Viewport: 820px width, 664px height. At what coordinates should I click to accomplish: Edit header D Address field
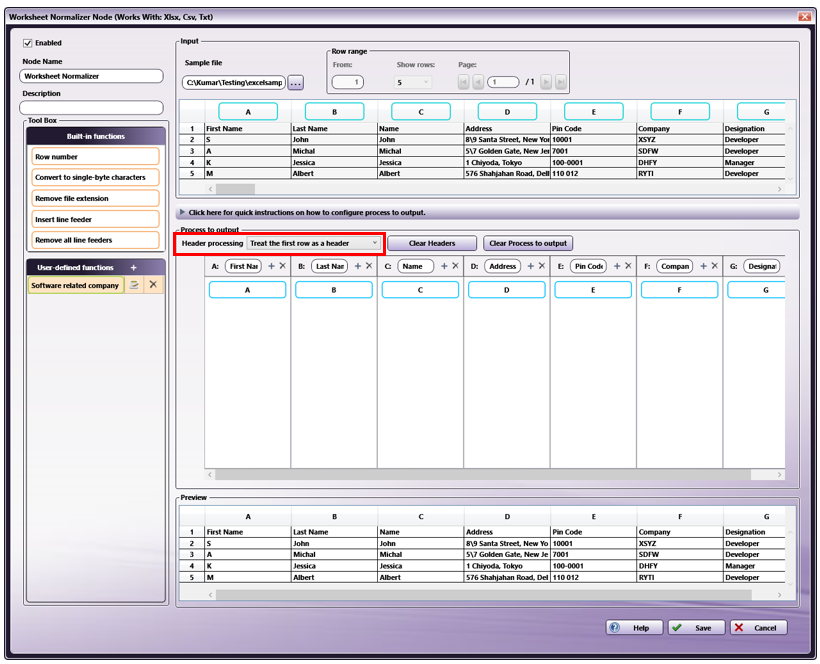coord(503,266)
